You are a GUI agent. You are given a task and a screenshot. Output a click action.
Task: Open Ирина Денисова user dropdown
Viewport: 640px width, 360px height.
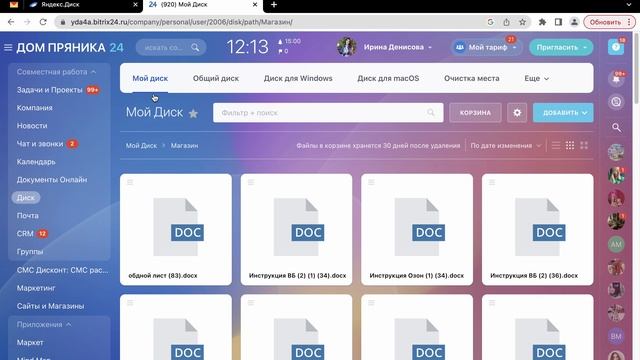[397, 47]
